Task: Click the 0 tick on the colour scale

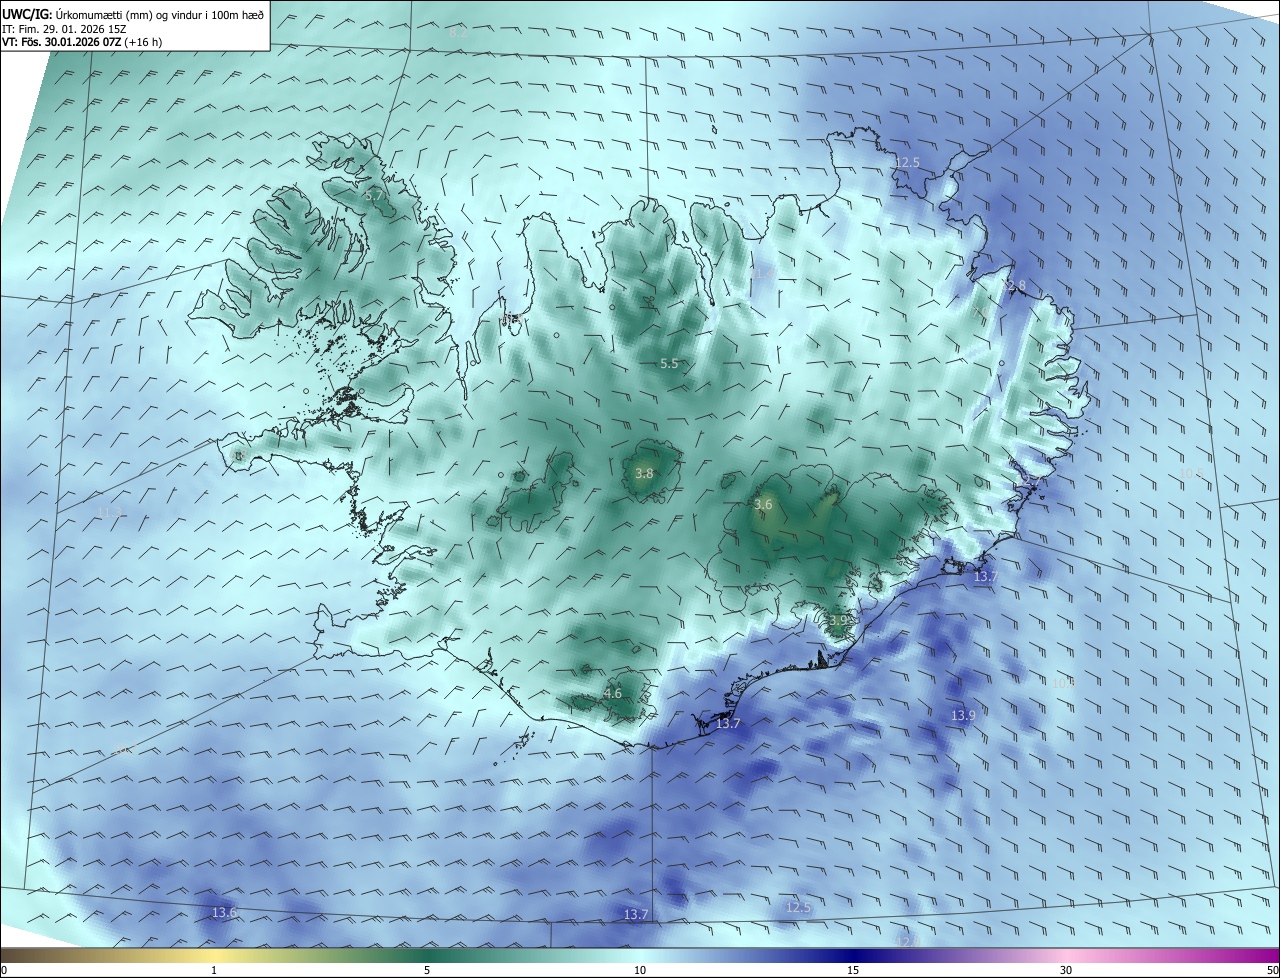Action: pos(4,970)
